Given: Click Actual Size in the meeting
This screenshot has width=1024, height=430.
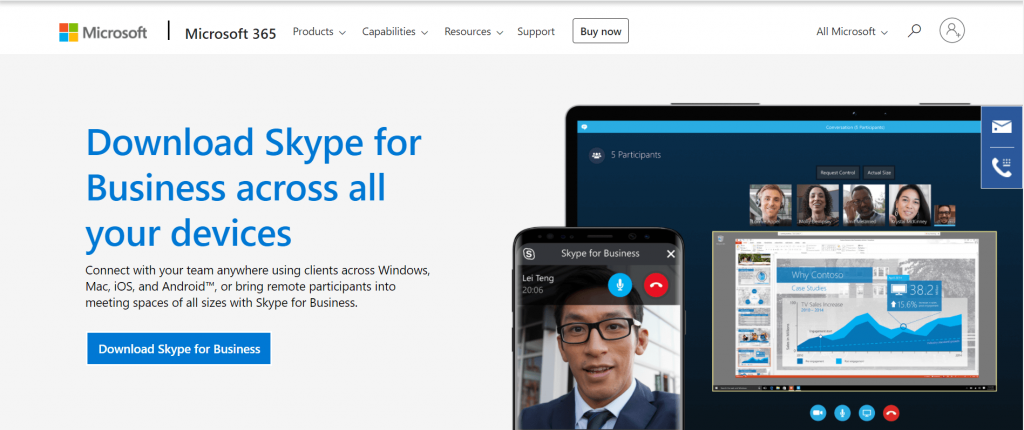Looking at the screenshot, I should (x=878, y=173).
